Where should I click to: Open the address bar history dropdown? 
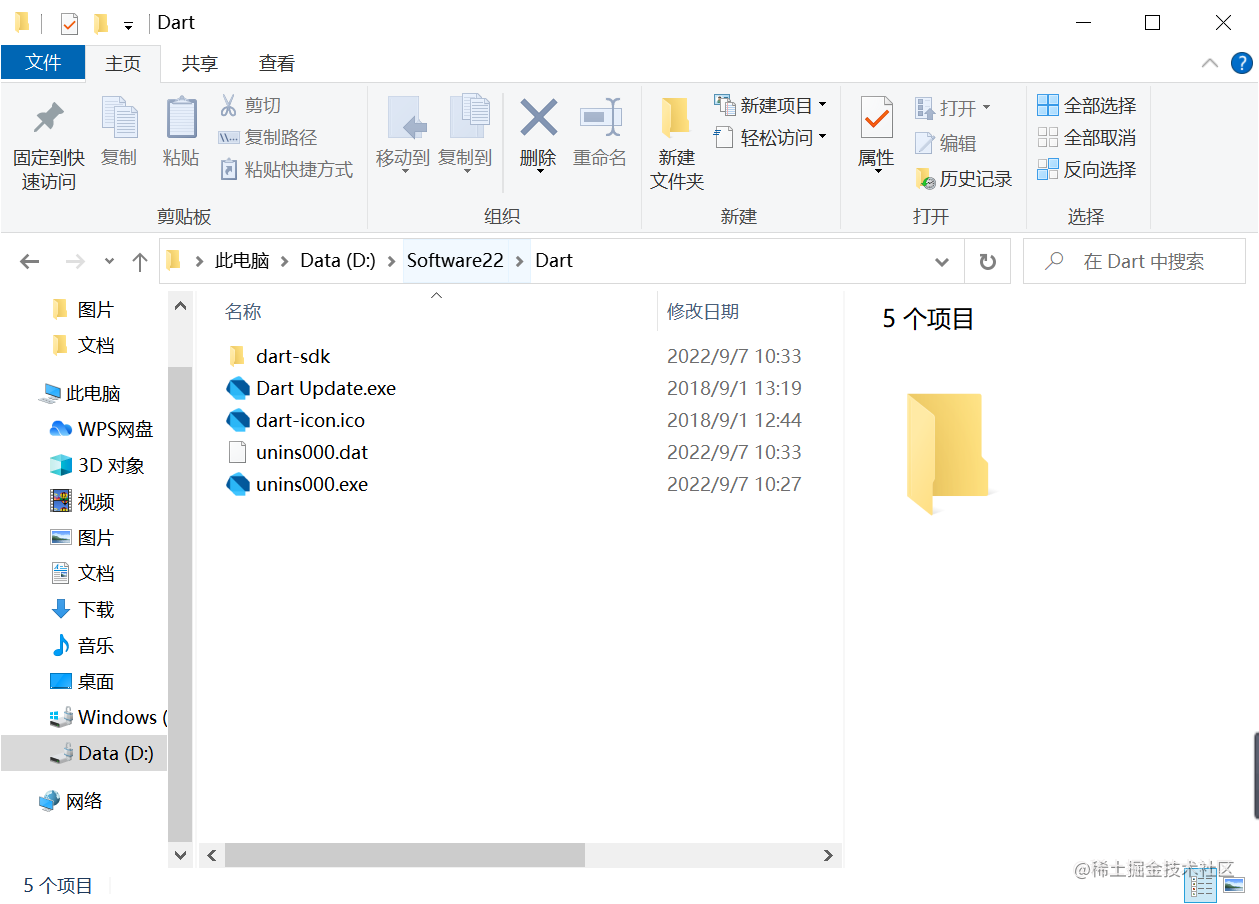(941, 261)
